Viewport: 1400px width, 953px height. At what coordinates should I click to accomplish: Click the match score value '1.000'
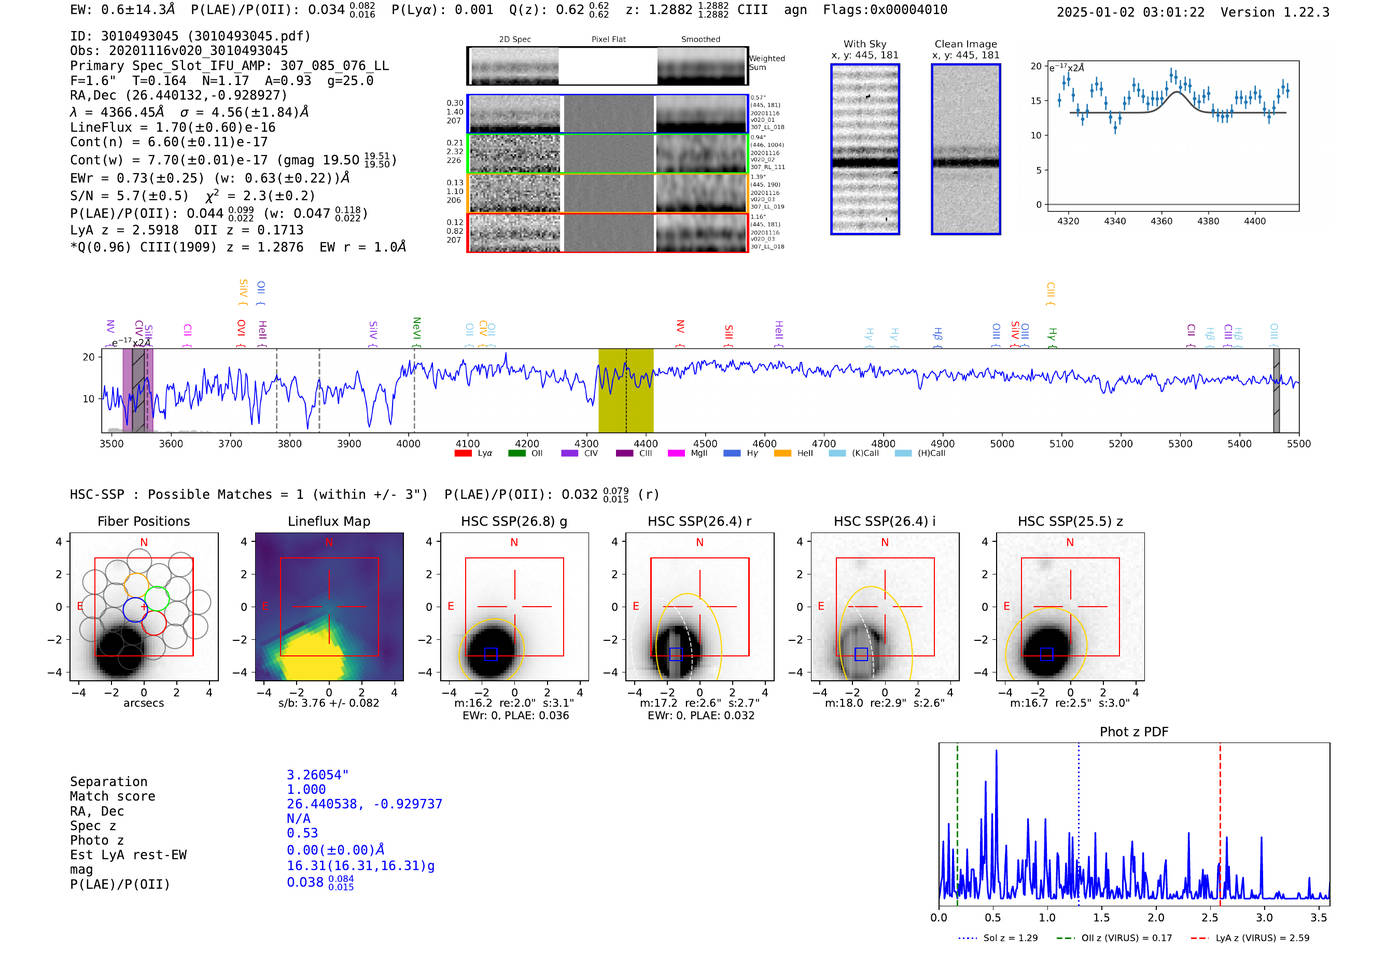(306, 789)
